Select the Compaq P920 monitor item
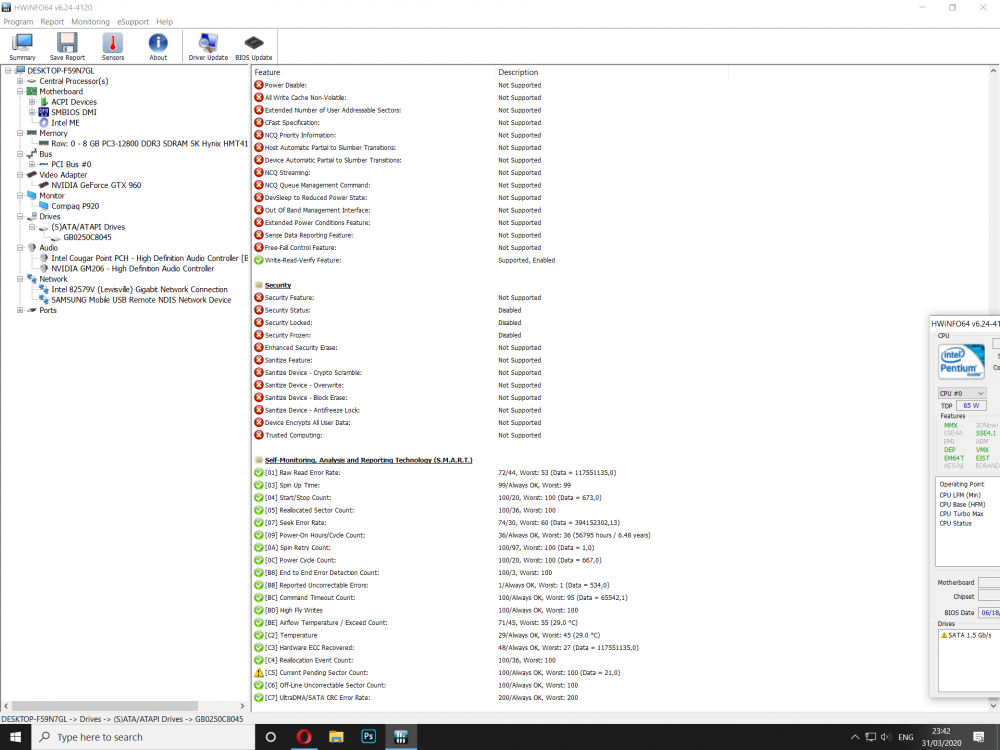 click(x=75, y=206)
